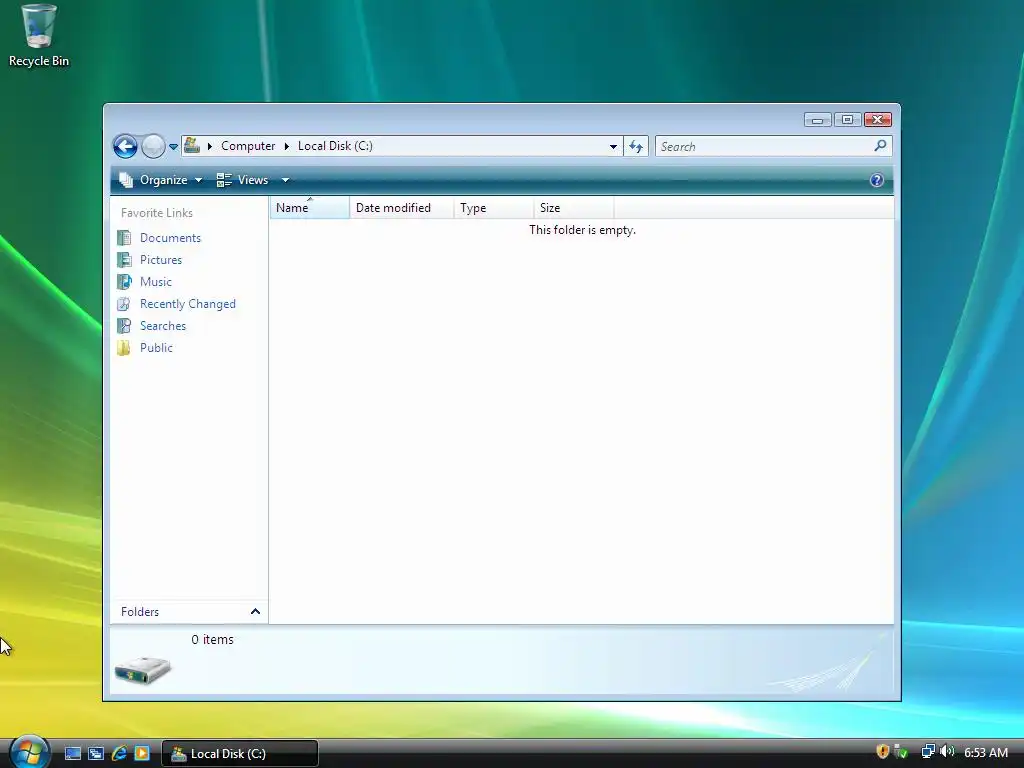The width and height of the screenshot is (1024, 768).
Task: Click the network tray icon
Action: (x=928, y=752)
